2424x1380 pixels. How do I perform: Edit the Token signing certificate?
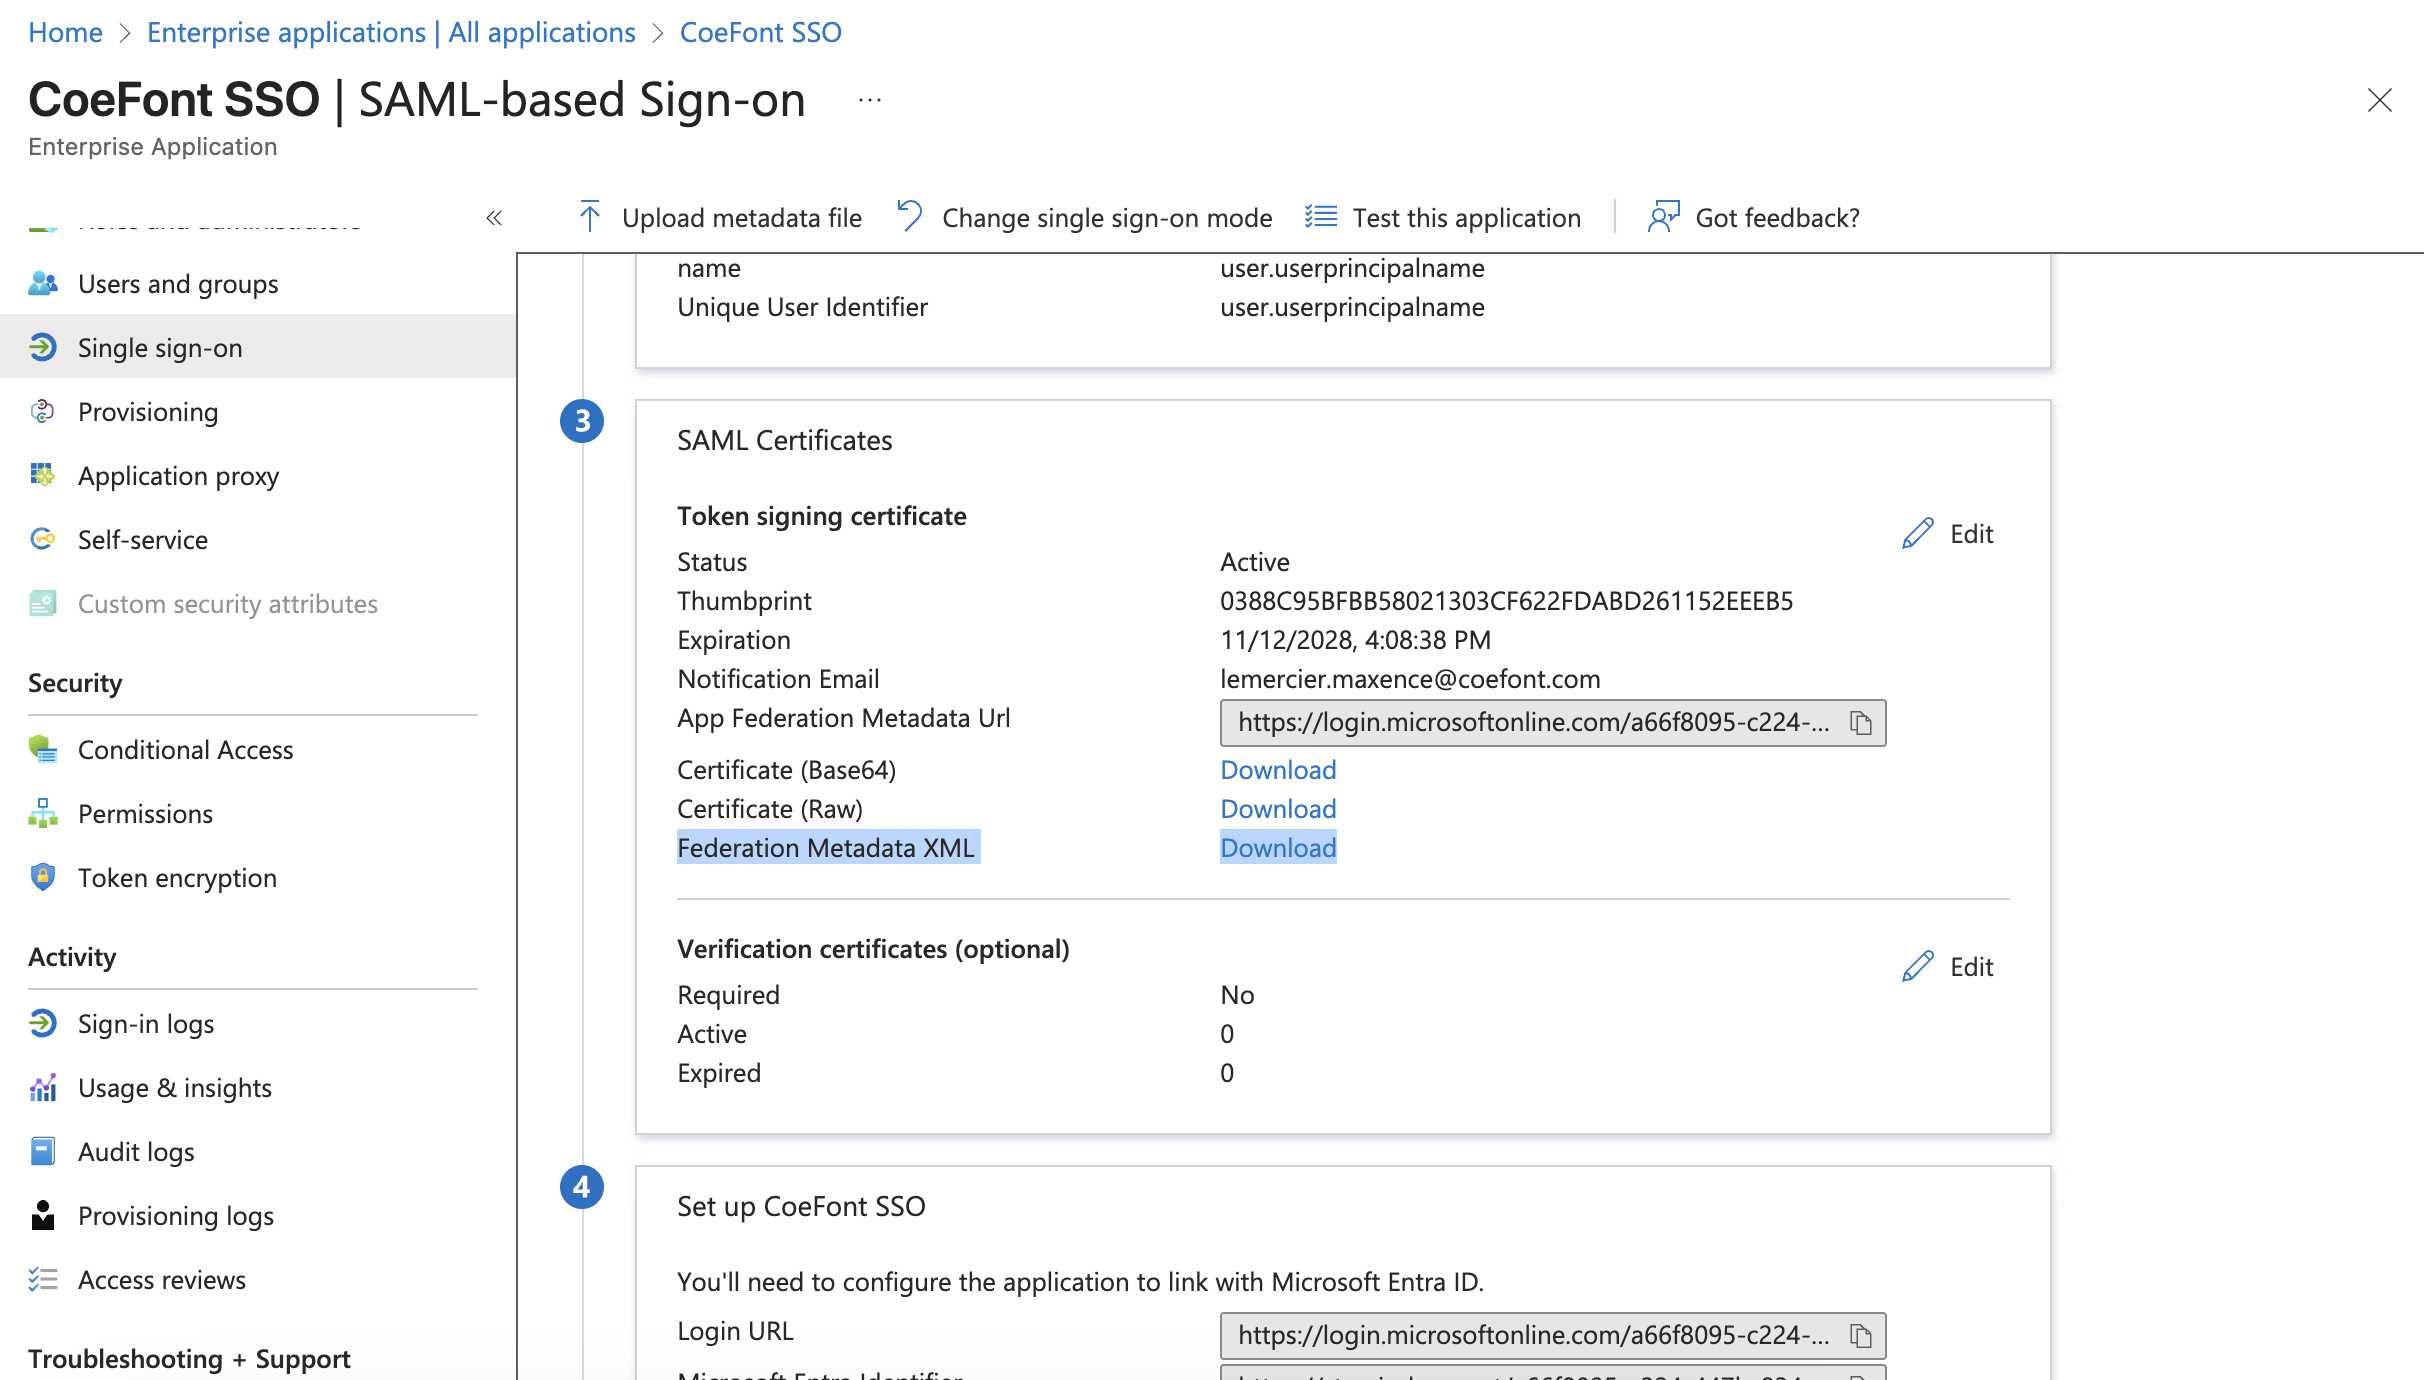(x=1948, y=534)
